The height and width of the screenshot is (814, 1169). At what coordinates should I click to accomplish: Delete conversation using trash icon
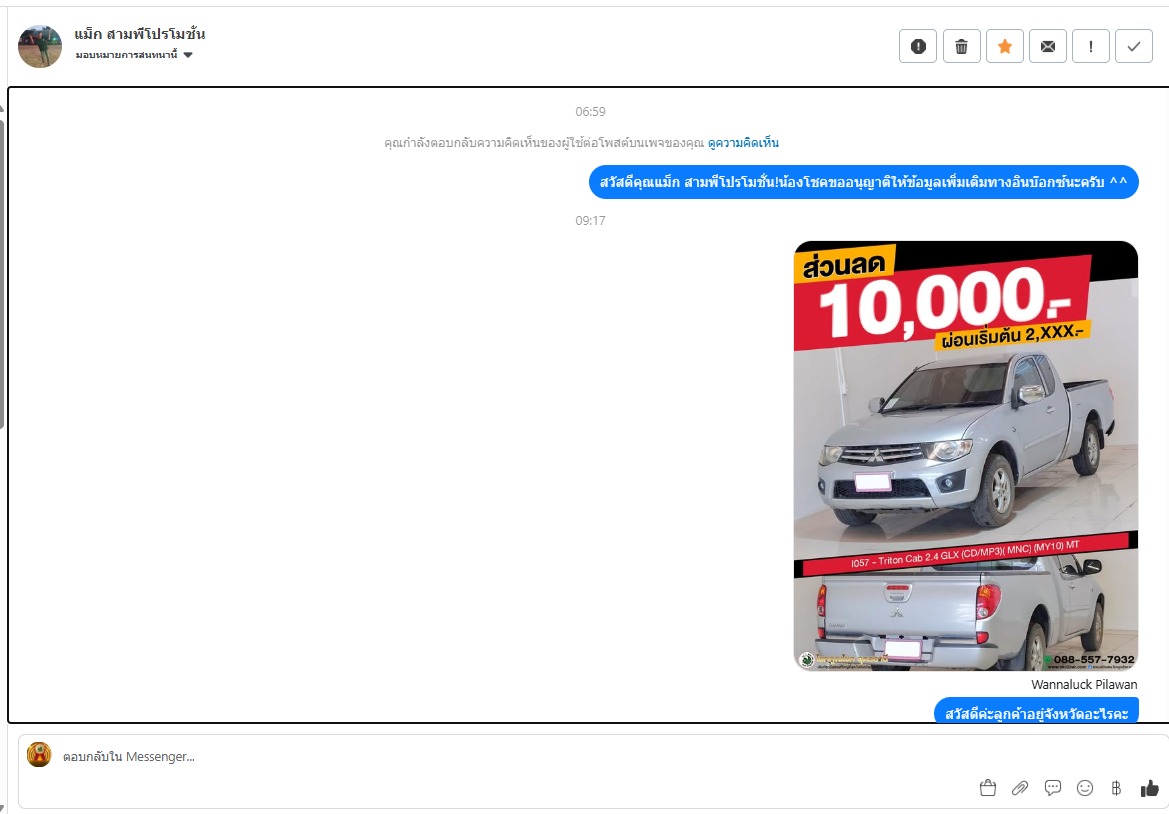coord(962,46)
